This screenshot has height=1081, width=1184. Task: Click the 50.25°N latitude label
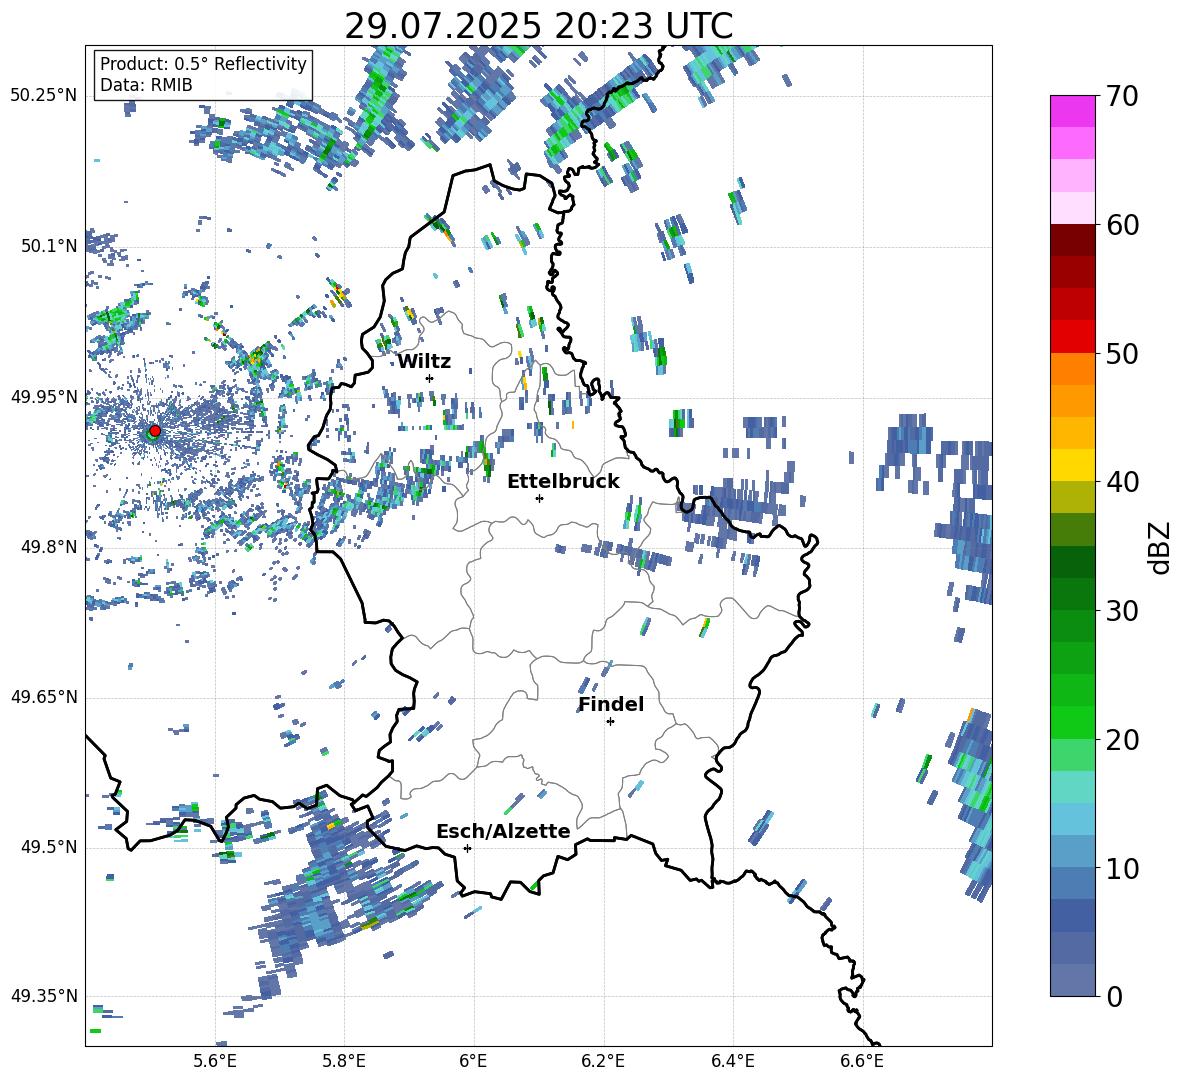[x=44, y=96]
